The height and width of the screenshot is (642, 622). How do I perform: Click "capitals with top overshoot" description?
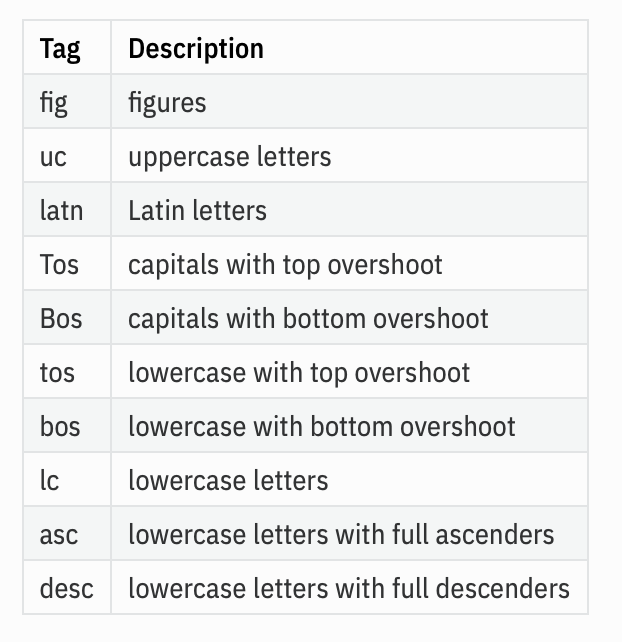[285, 264]
